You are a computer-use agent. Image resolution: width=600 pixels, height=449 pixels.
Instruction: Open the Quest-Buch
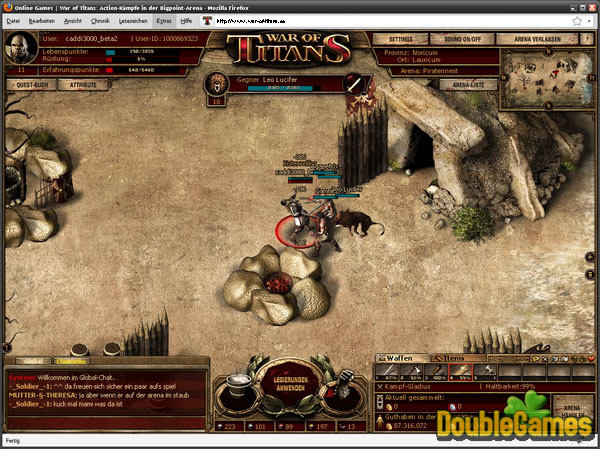(x=32, y=85)
